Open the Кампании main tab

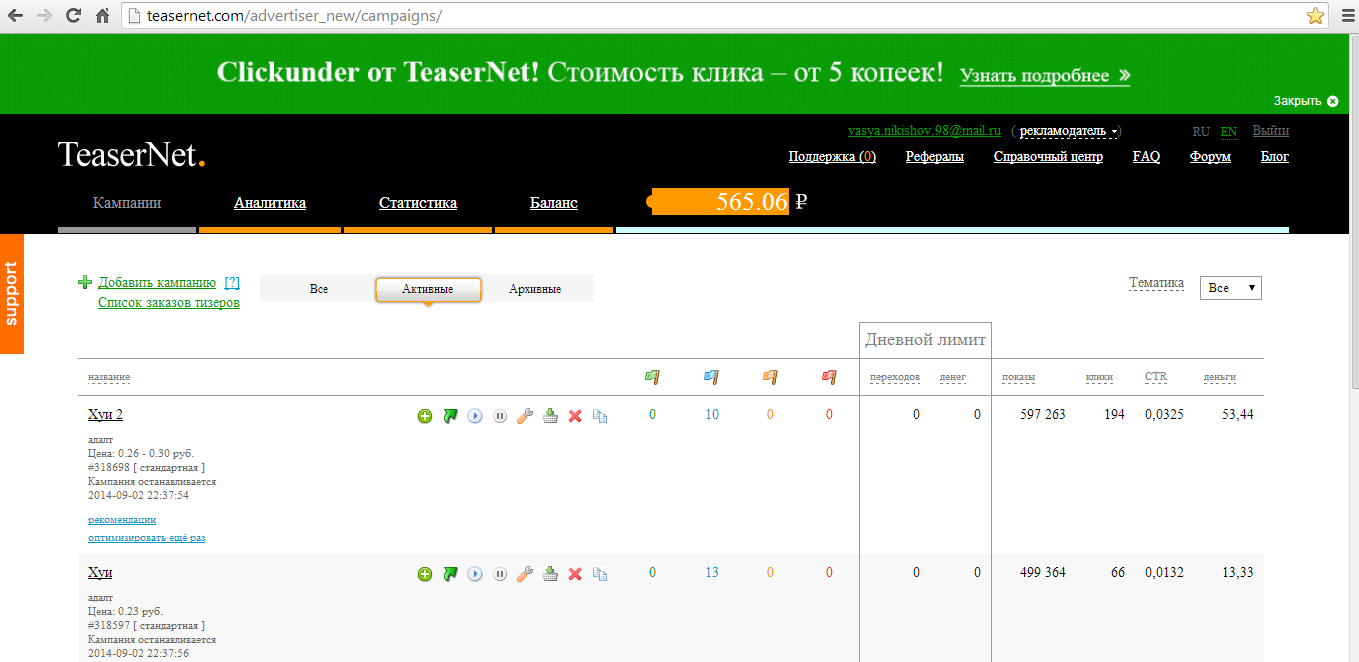tap(127, 203)
